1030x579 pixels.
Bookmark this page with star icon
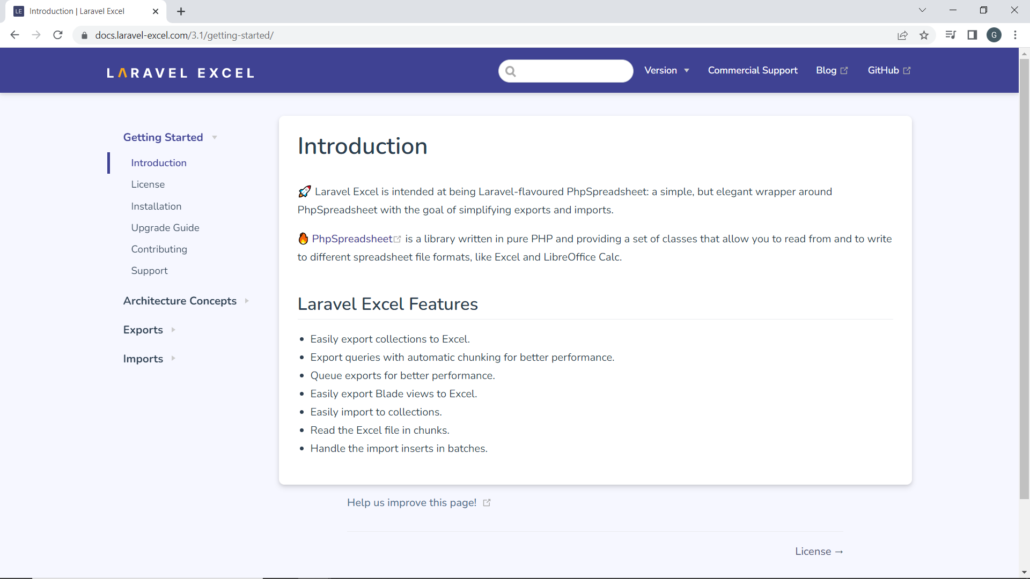(x=924, y=35)
